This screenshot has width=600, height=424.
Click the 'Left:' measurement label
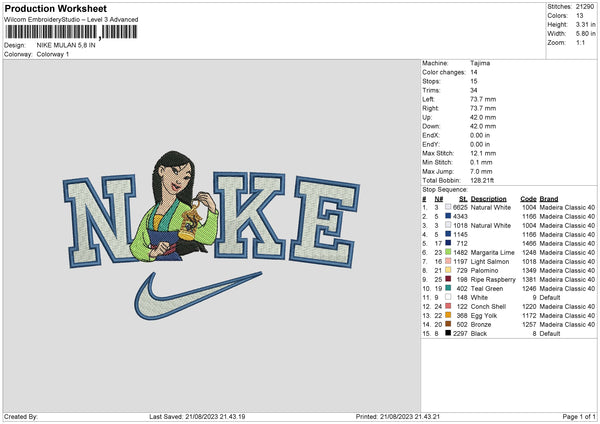coord(428,99)
